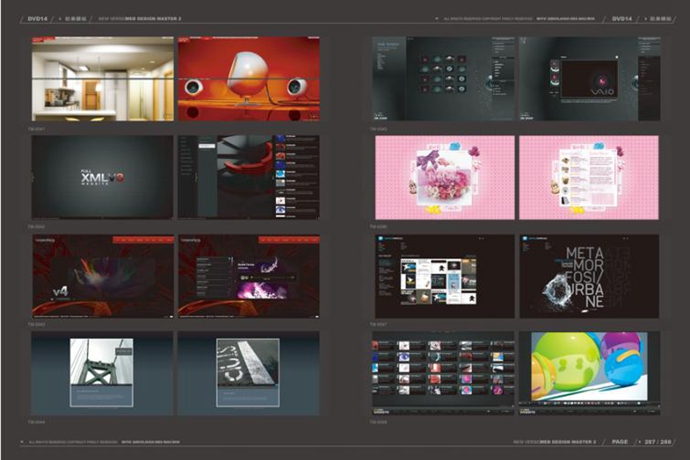Open the v4 dark red template thumbnail
The height and width of the screenshot is (460, 690).
(x=103, y=276)
